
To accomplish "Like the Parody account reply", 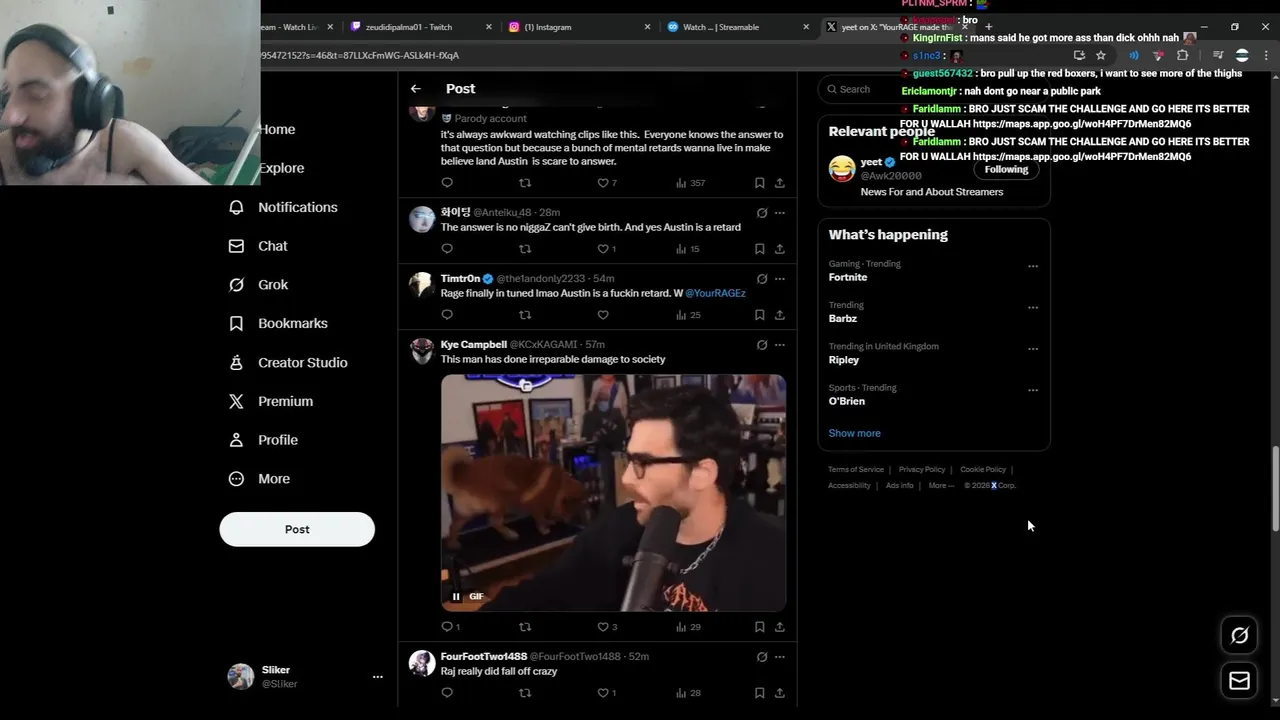I will (x=603, y=183).
